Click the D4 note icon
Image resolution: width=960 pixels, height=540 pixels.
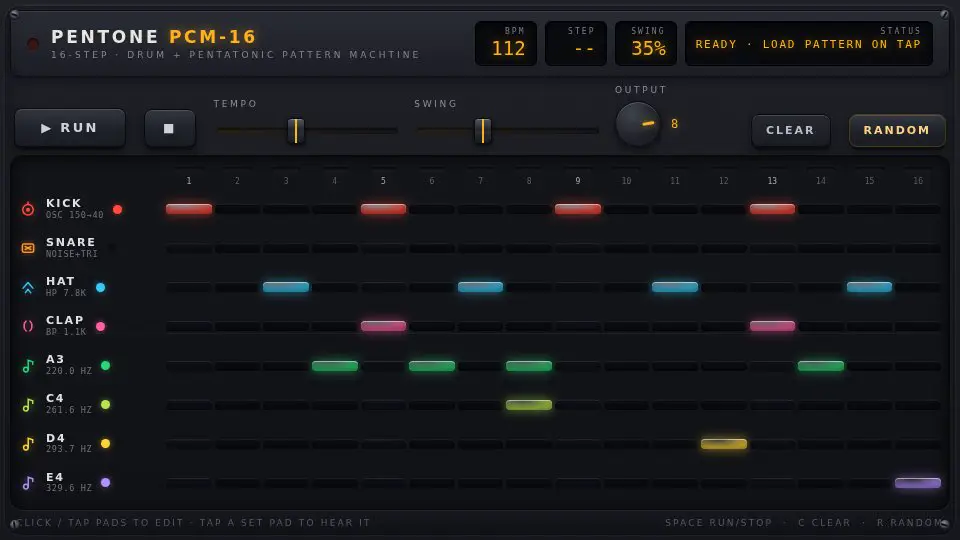28,444
